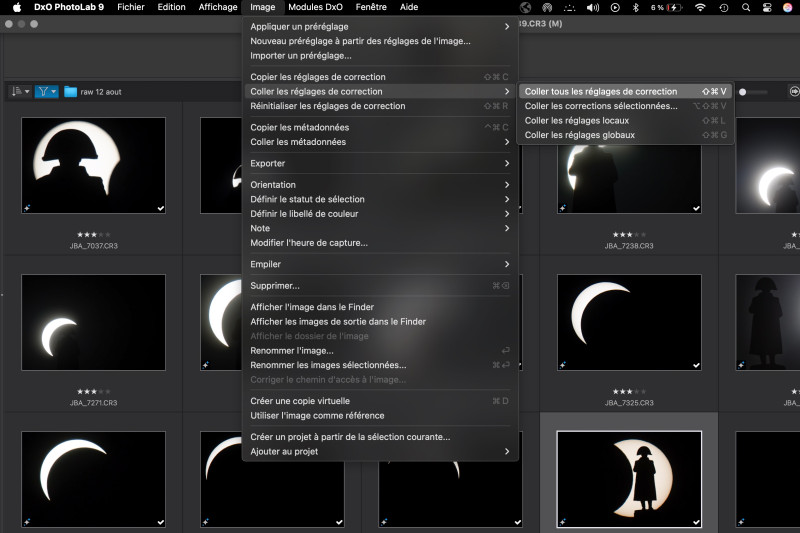Select Copier les réglages de correction
The height and width of the screenshot is (533, 800).
380,77
